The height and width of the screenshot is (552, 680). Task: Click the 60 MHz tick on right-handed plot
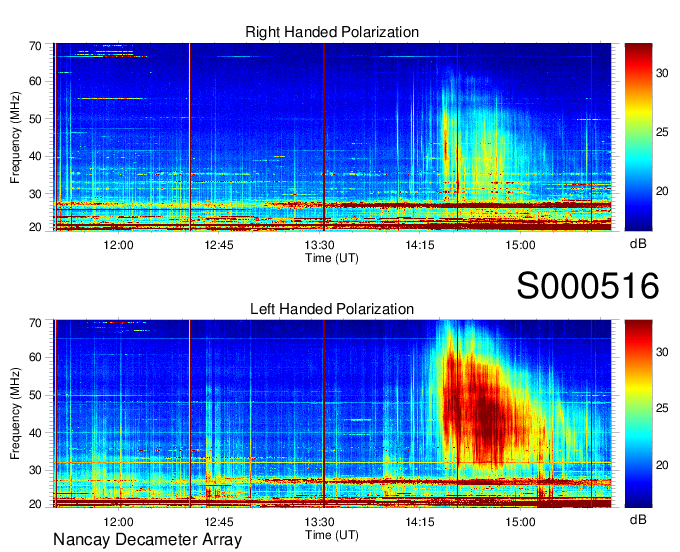(35, 81)
